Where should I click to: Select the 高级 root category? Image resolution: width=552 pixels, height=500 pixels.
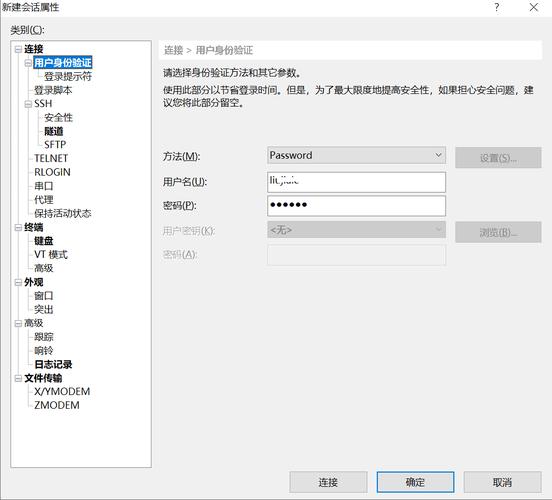[34, 323]
